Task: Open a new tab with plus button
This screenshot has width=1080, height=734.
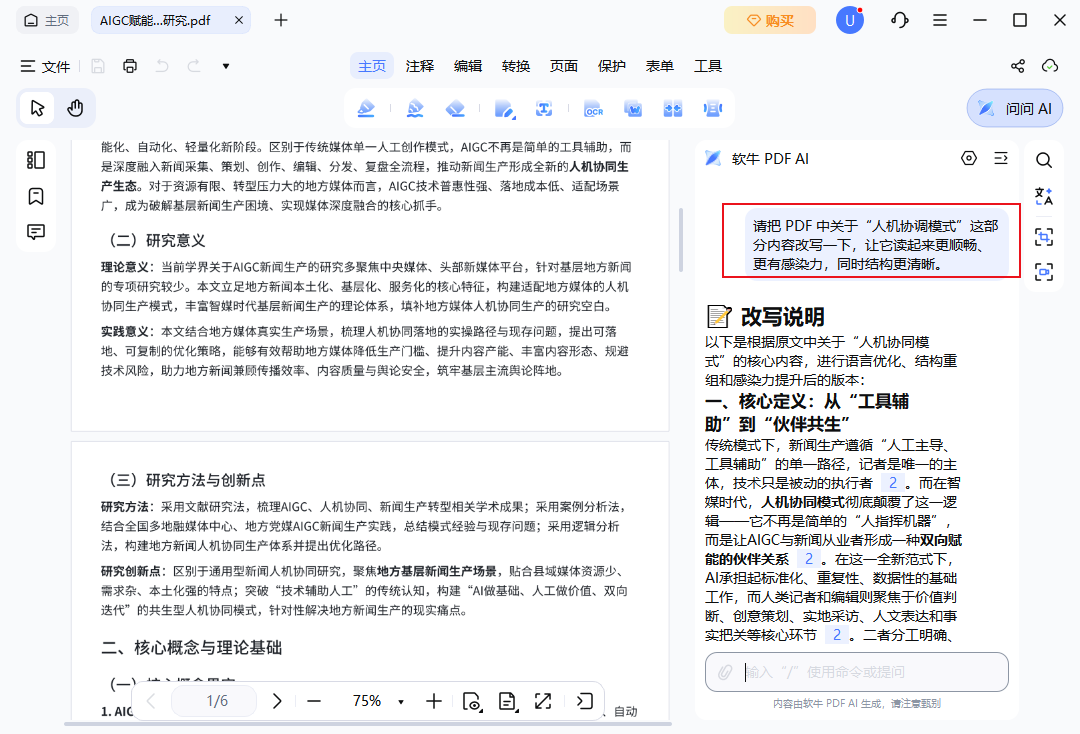Action: click(280, 20)
